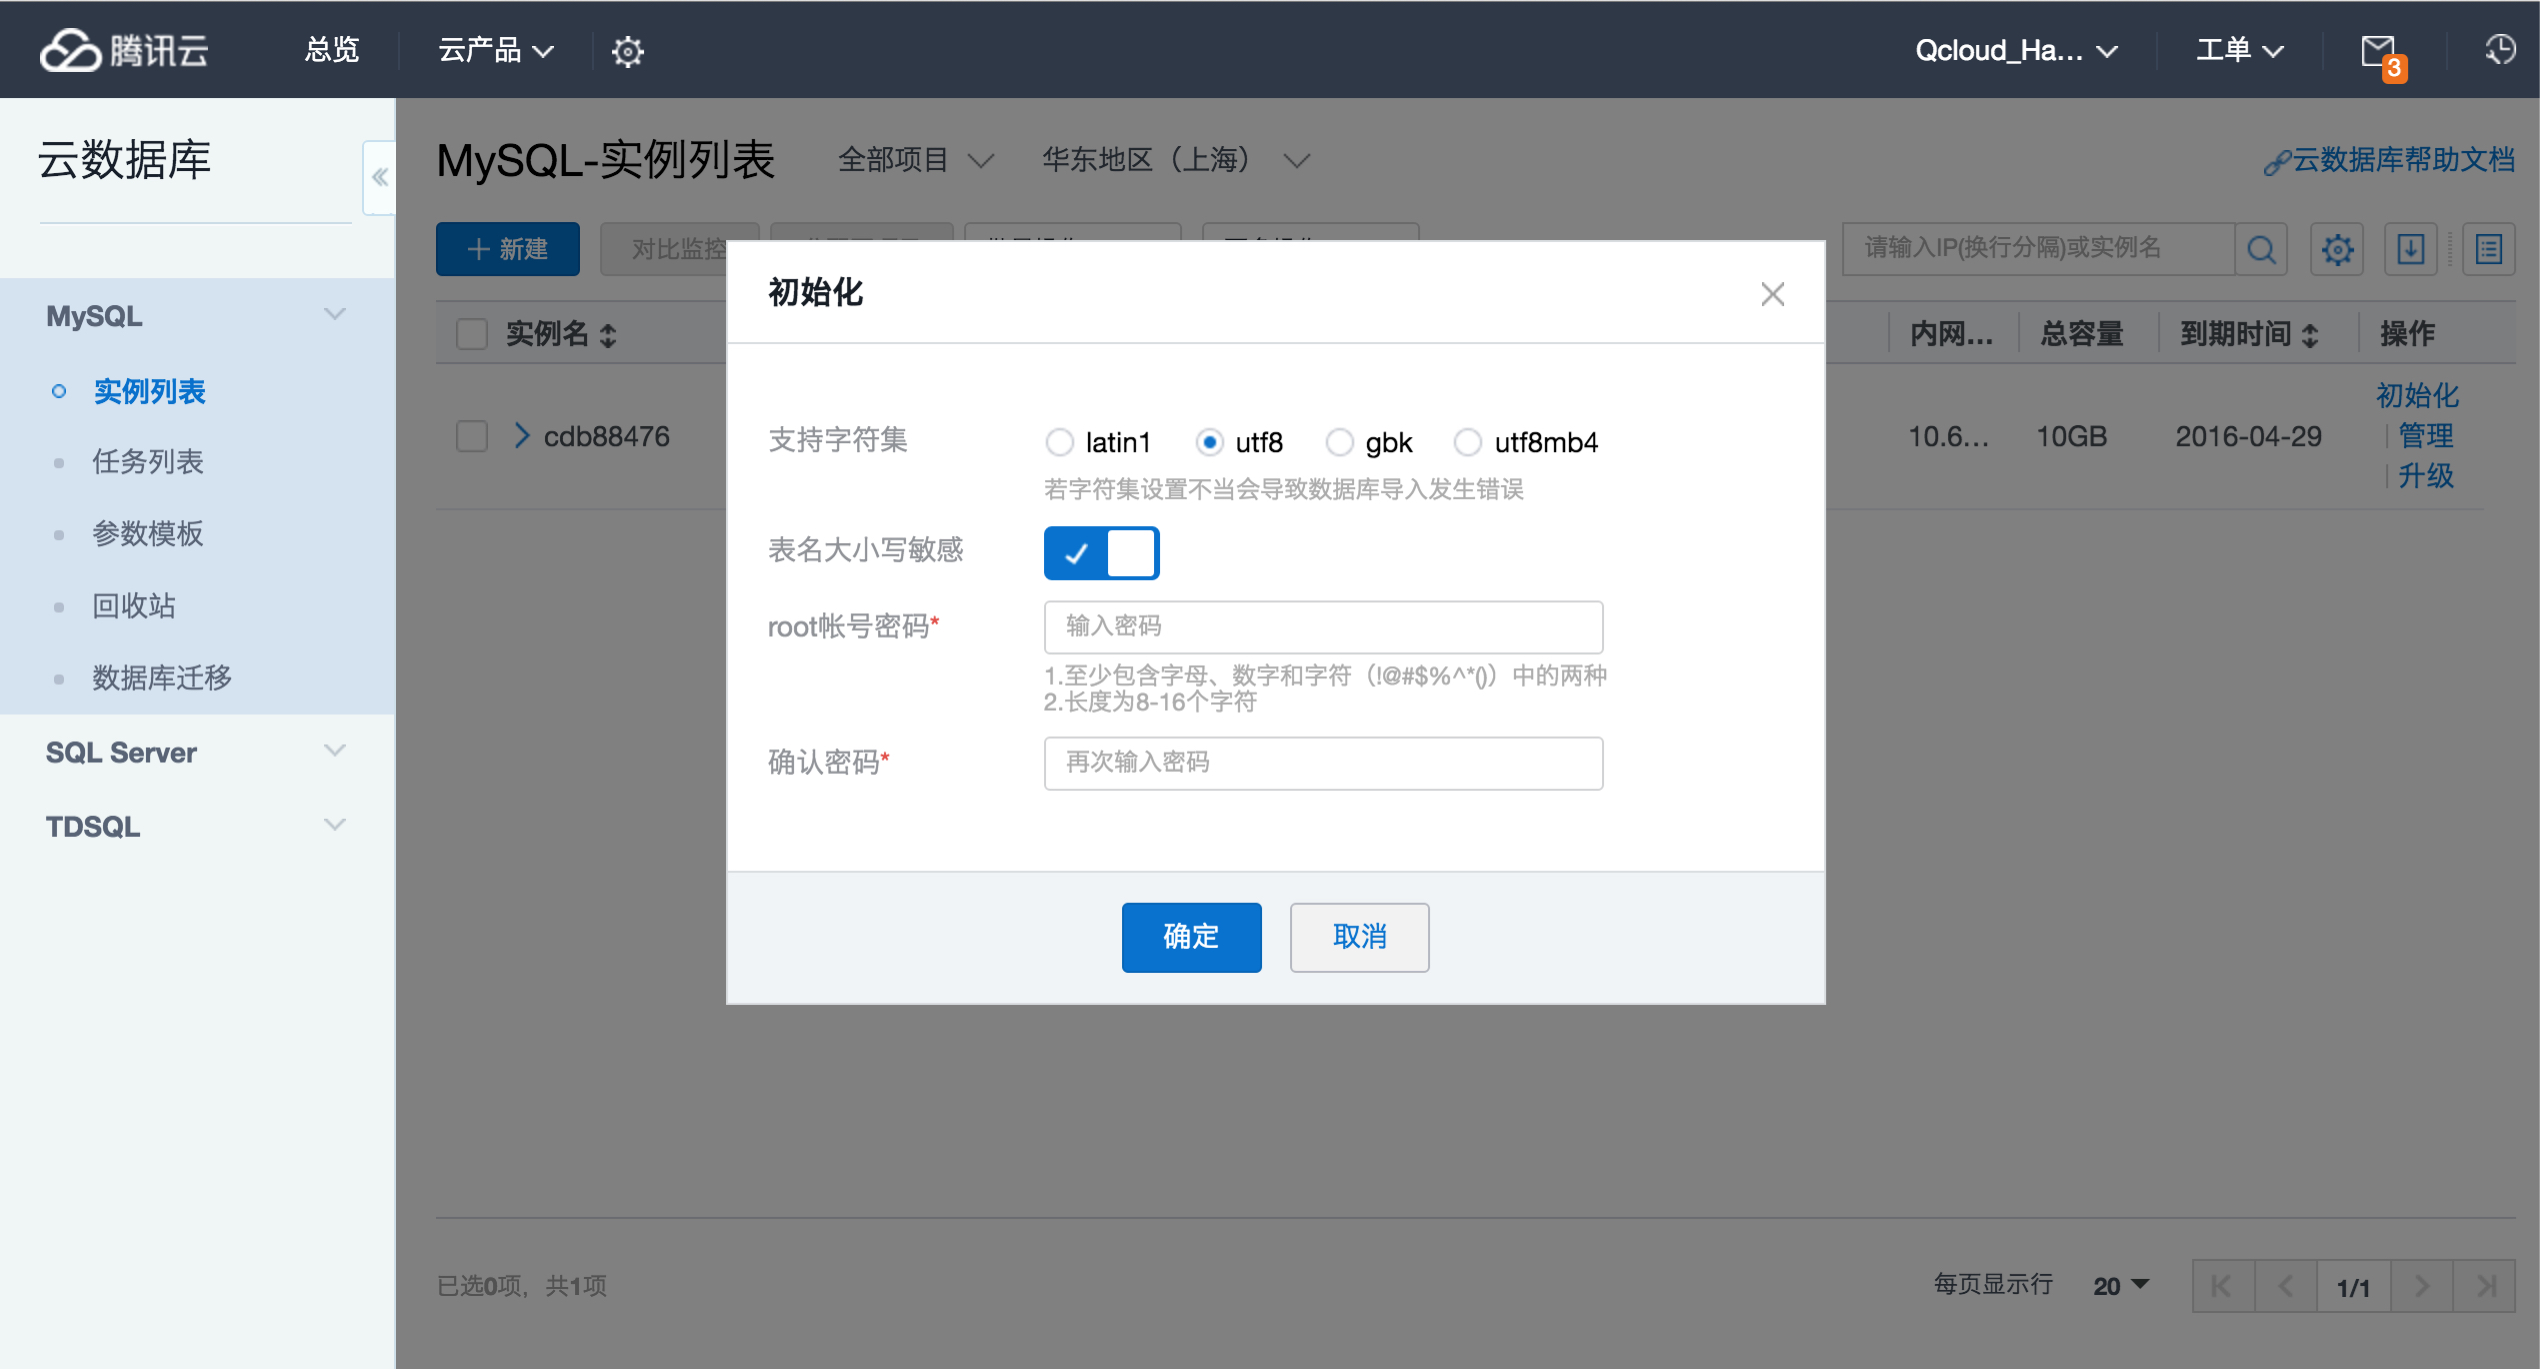Collapse the MySQL sidebar section
This screenshot has width=2540, height=1369.
click(x=335, y=314)
